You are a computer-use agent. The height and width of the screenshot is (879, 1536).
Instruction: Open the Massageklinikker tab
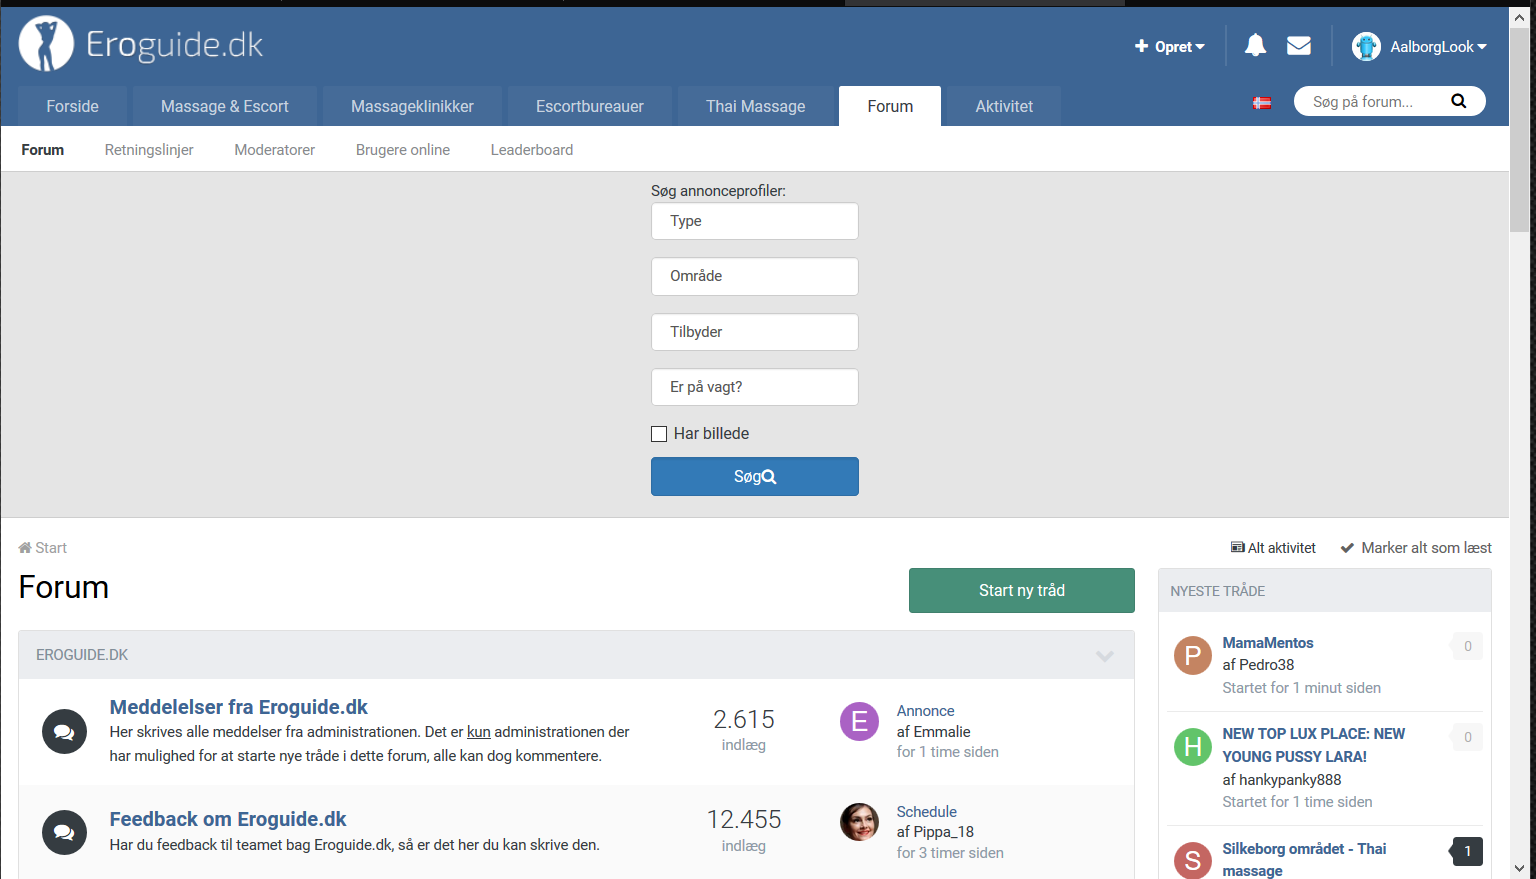pos(412,106)
